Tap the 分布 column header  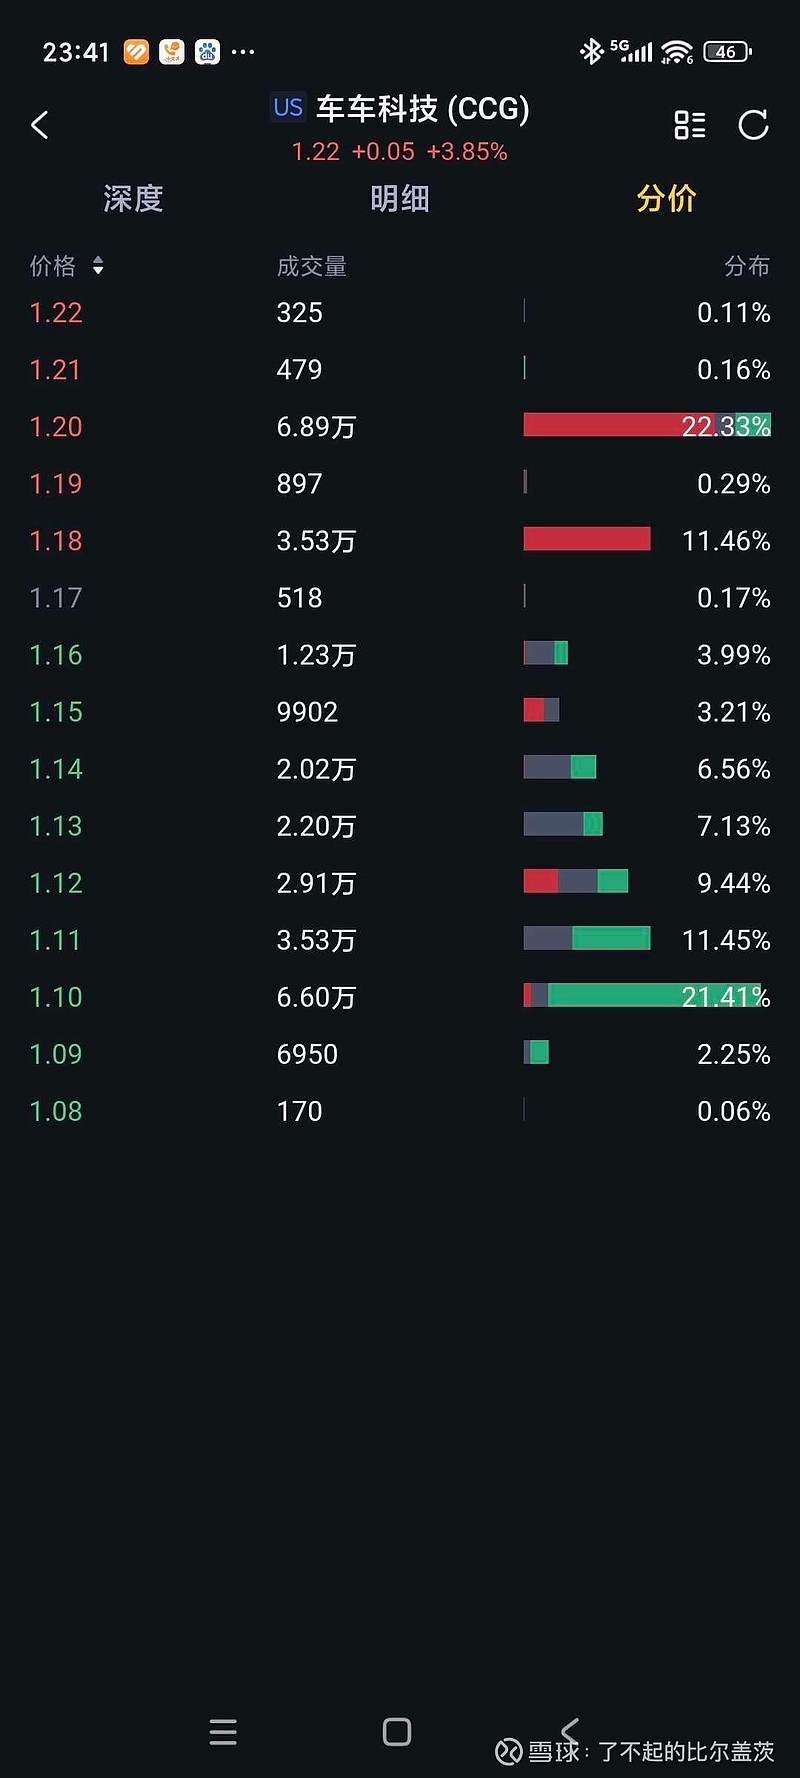coord(747,267)
